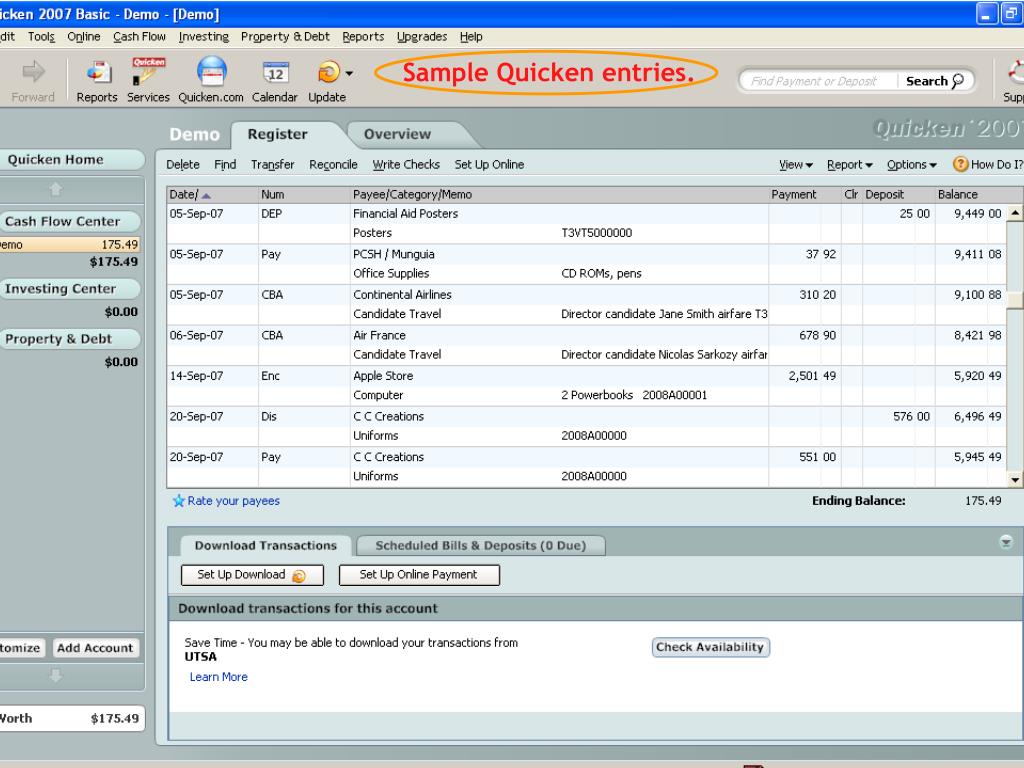This screenshot has height=768, width=1024.
Task: Click Set Up Online
Action: pos(489,165)
